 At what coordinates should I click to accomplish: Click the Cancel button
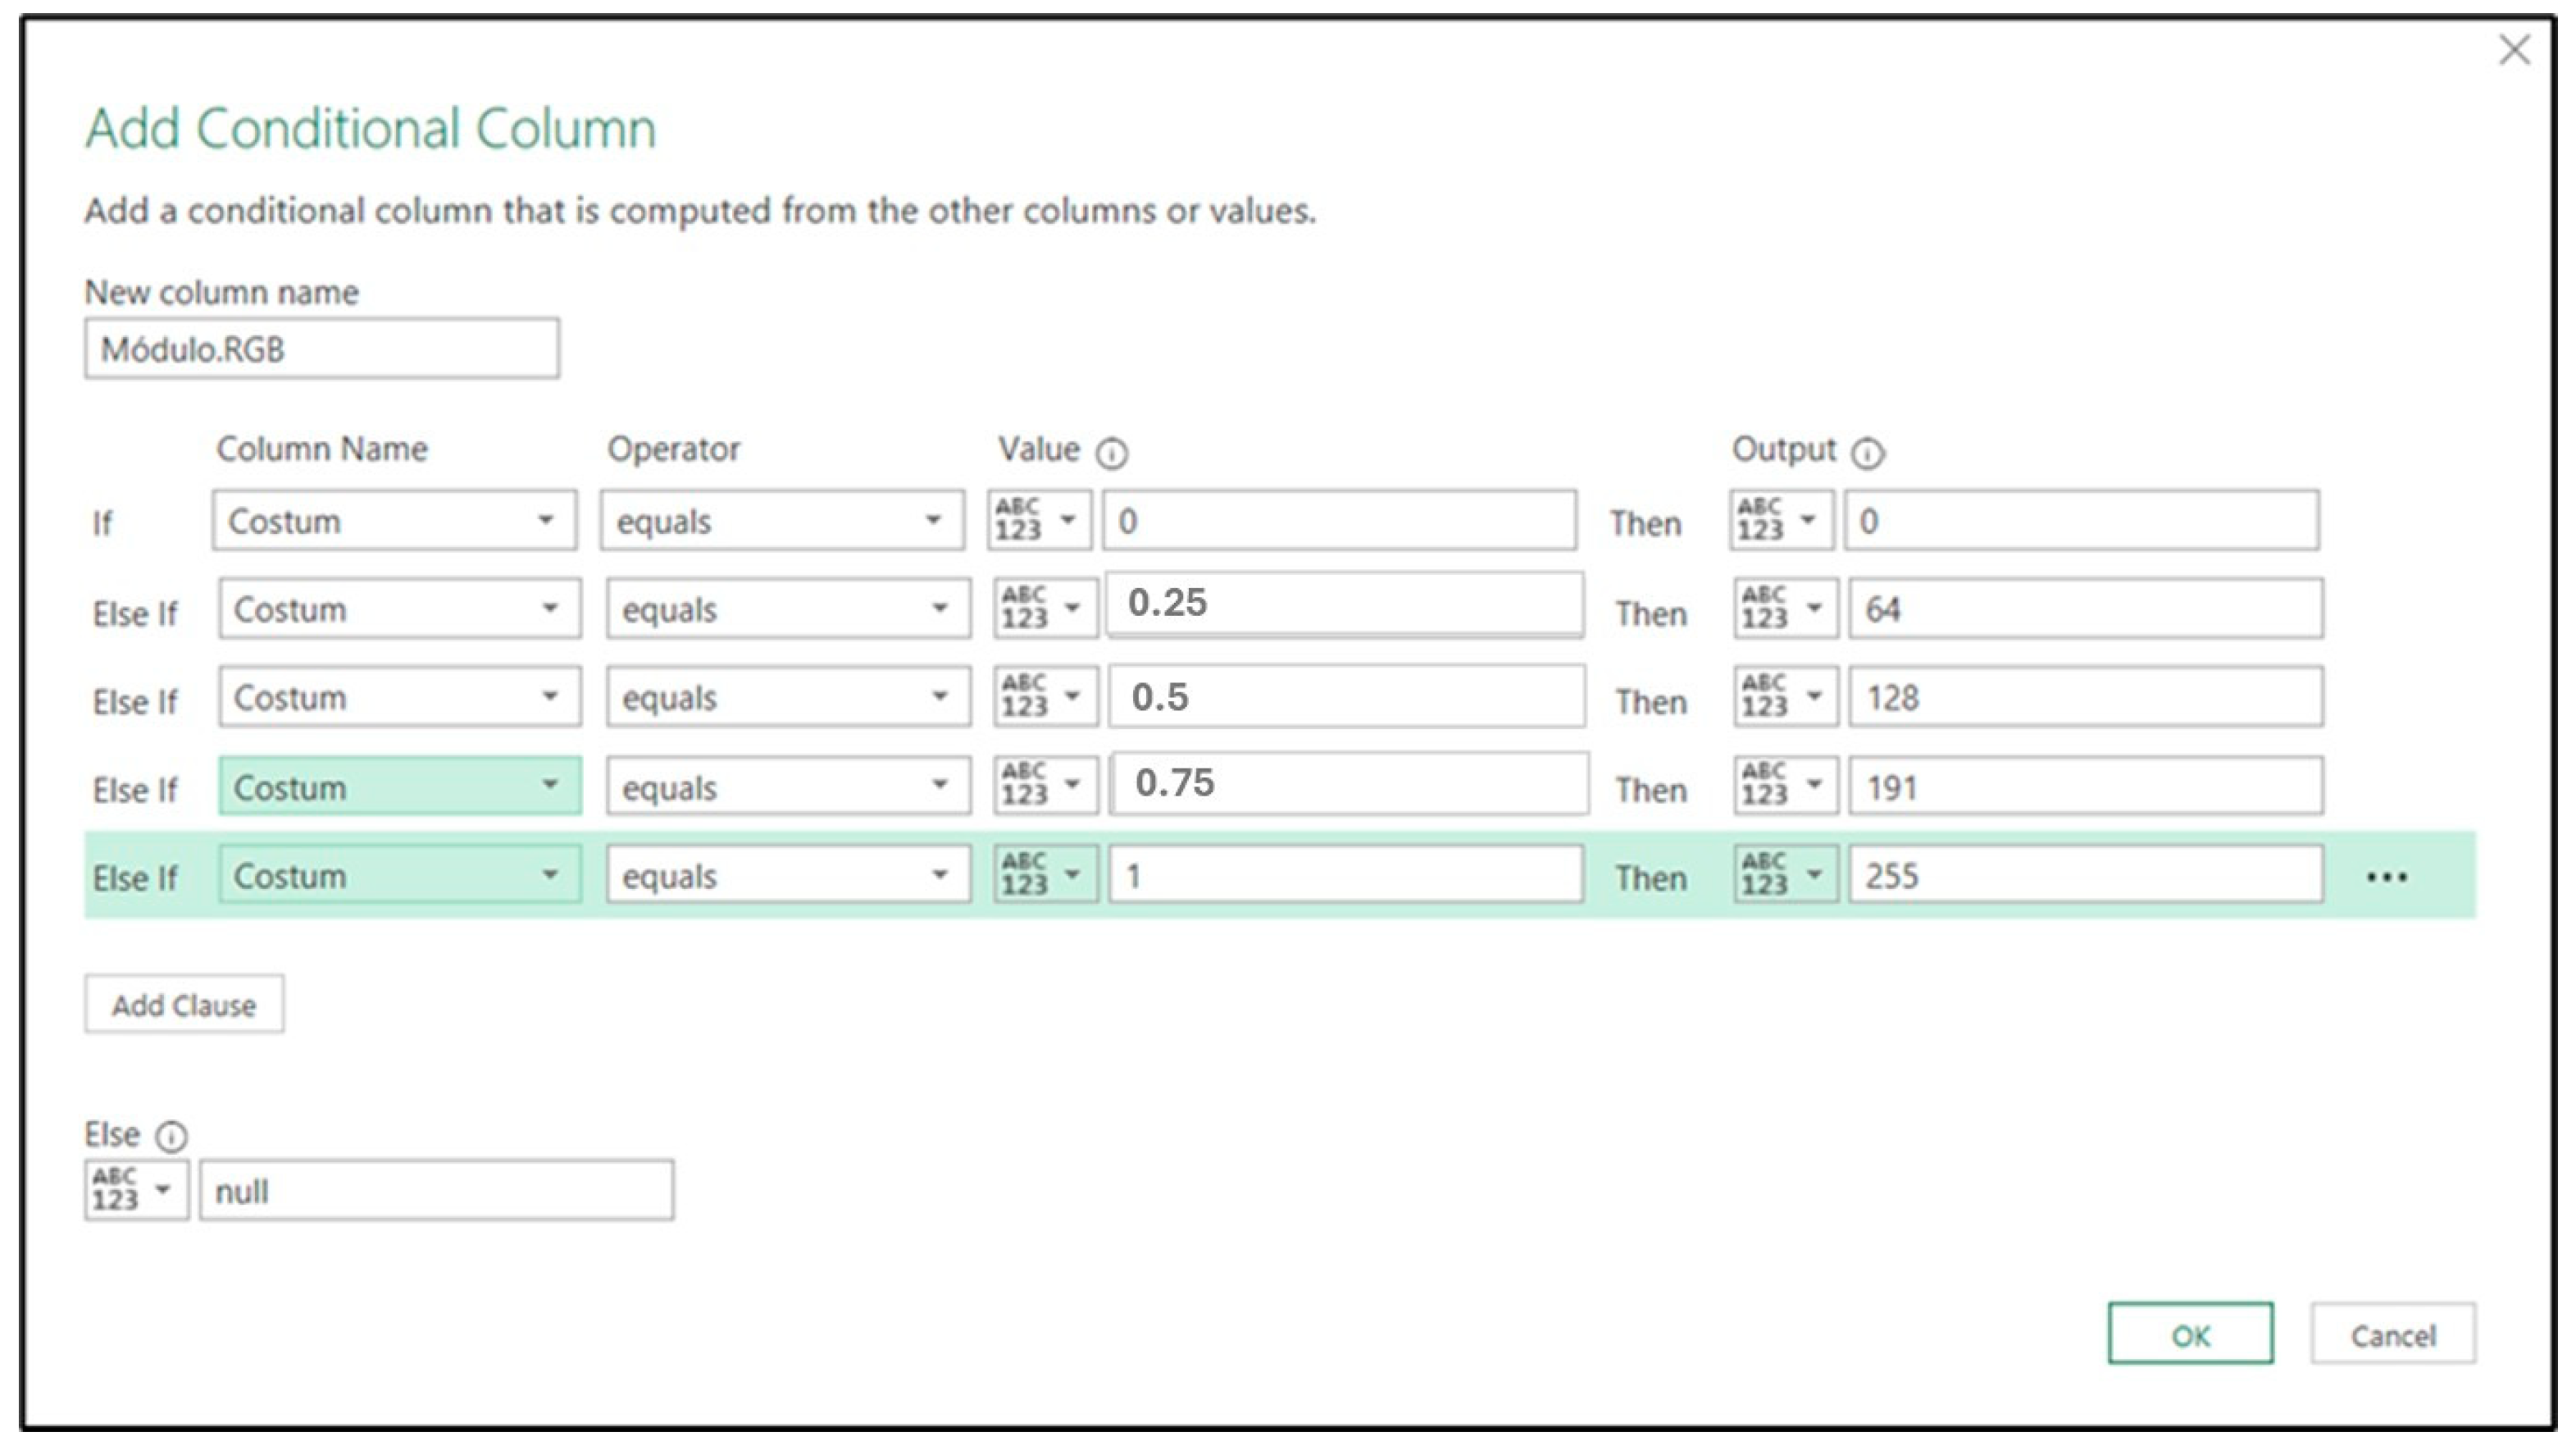coord(2393,1333)
